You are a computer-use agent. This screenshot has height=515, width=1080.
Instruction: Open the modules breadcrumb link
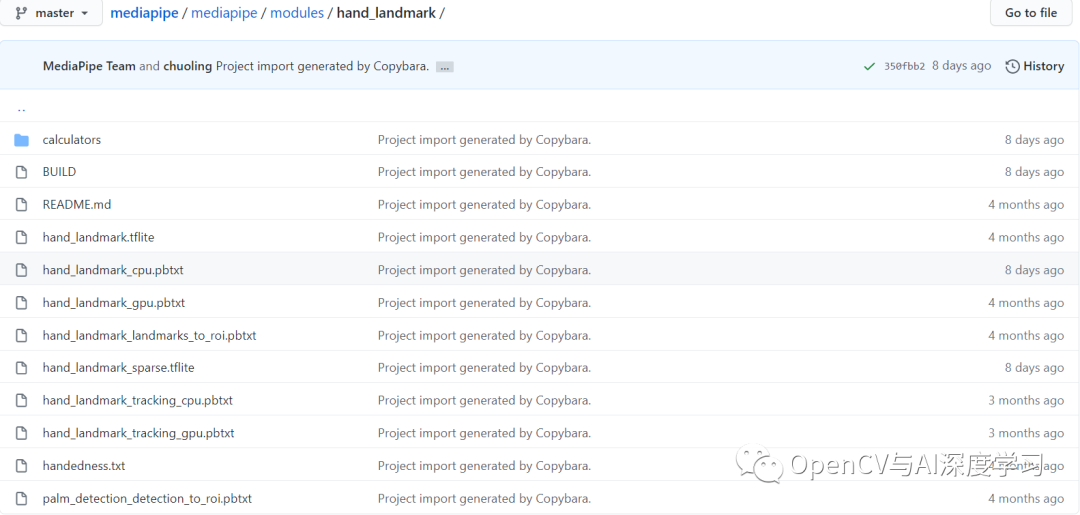(297, 13)
